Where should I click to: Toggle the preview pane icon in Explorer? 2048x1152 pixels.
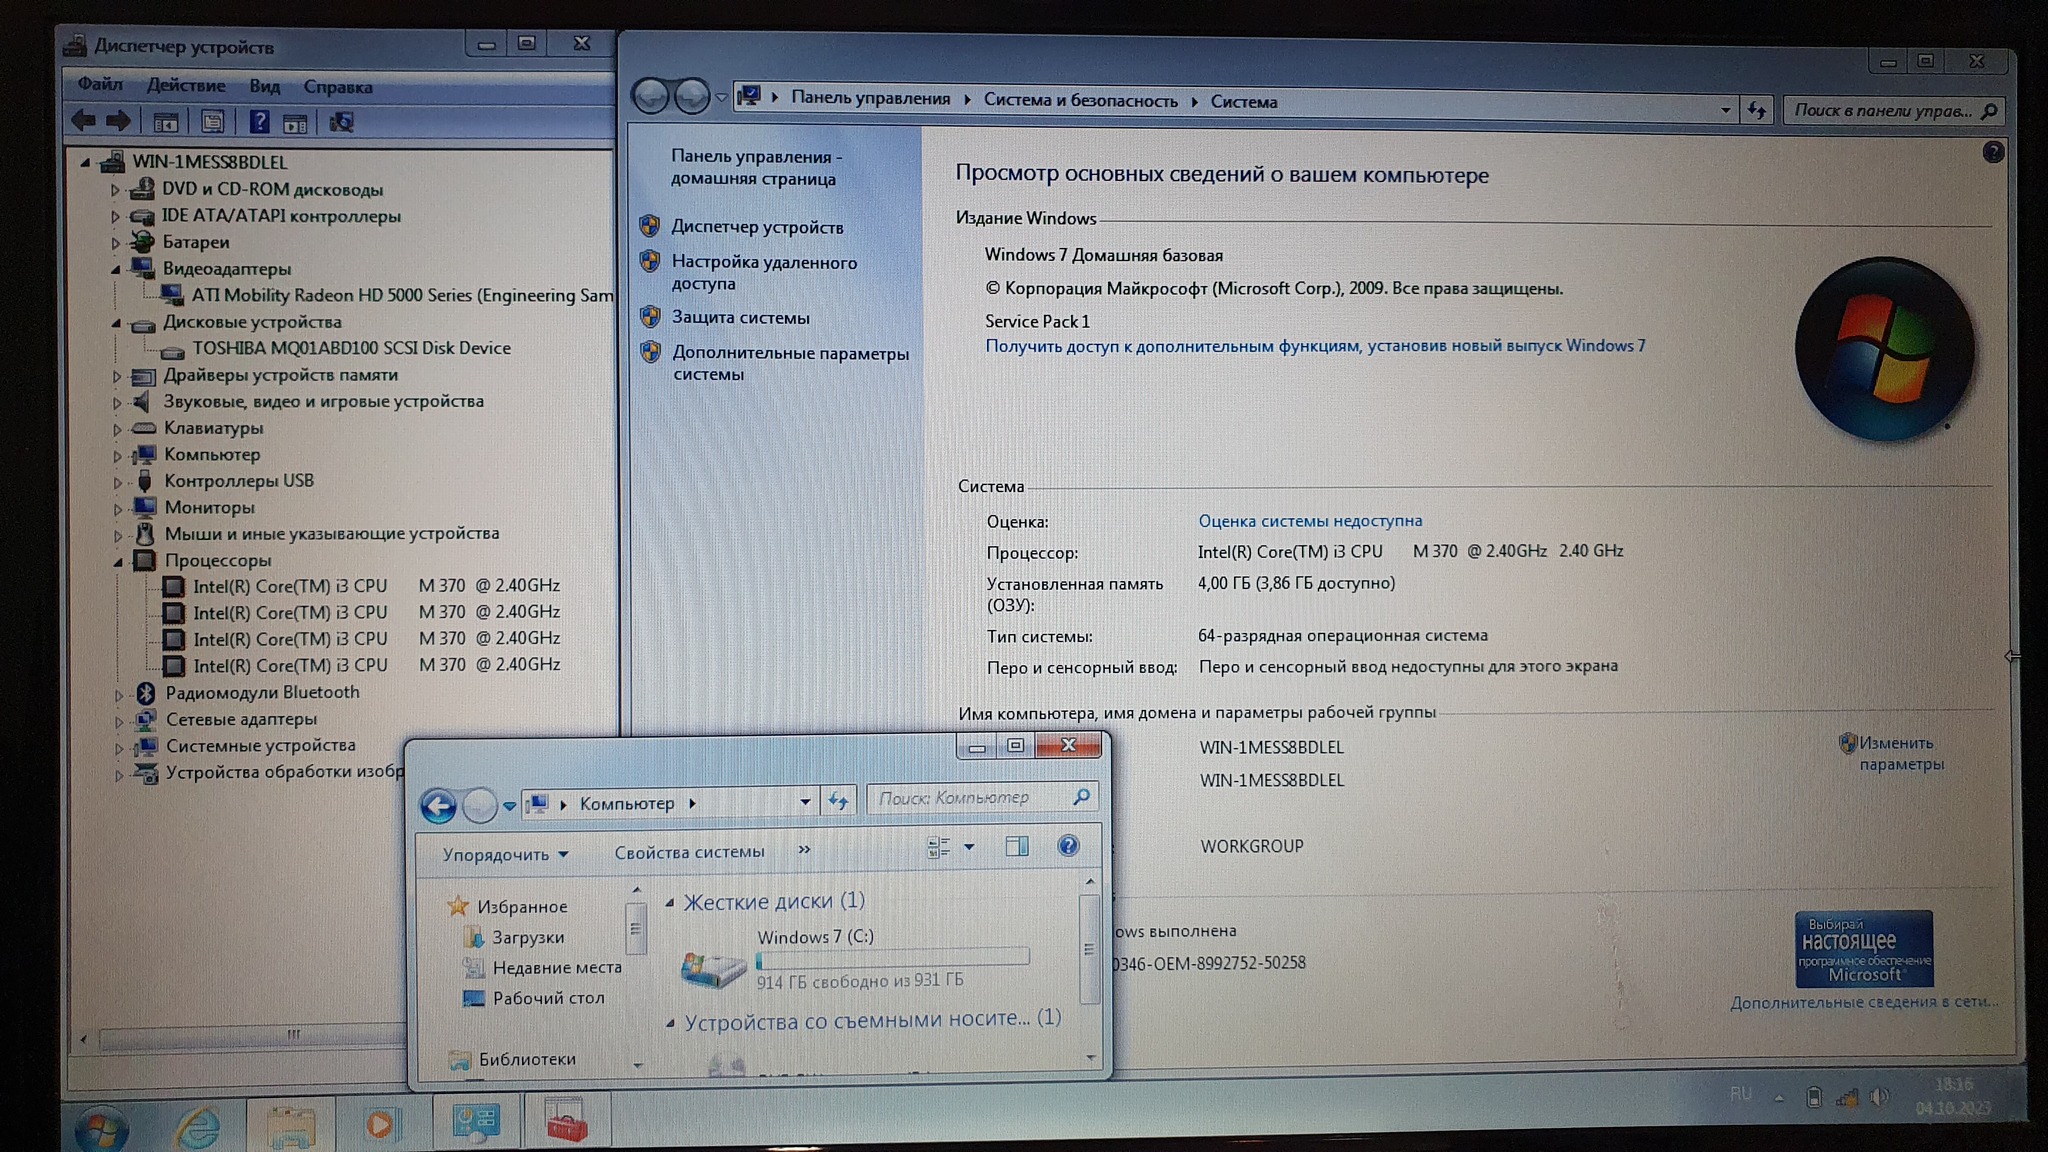[x=1016, y=847]
